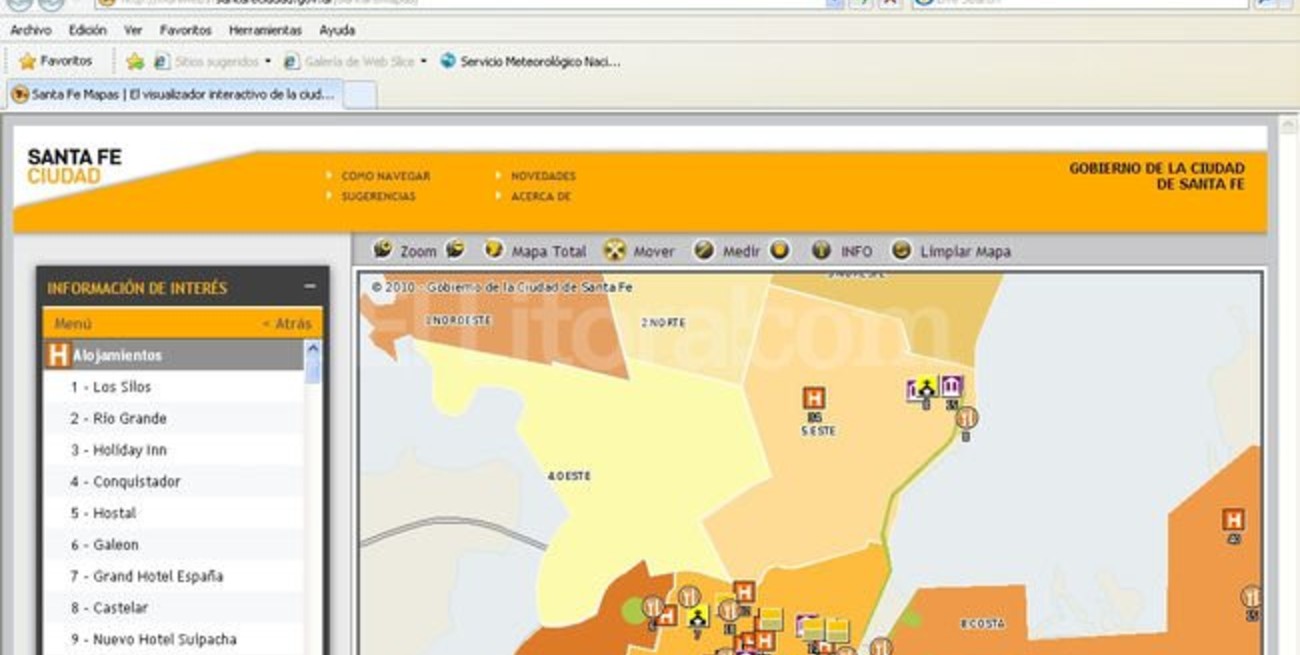1300x655 pixels.
Task: Open the Herramientas menu
Action: pos(266,30)
